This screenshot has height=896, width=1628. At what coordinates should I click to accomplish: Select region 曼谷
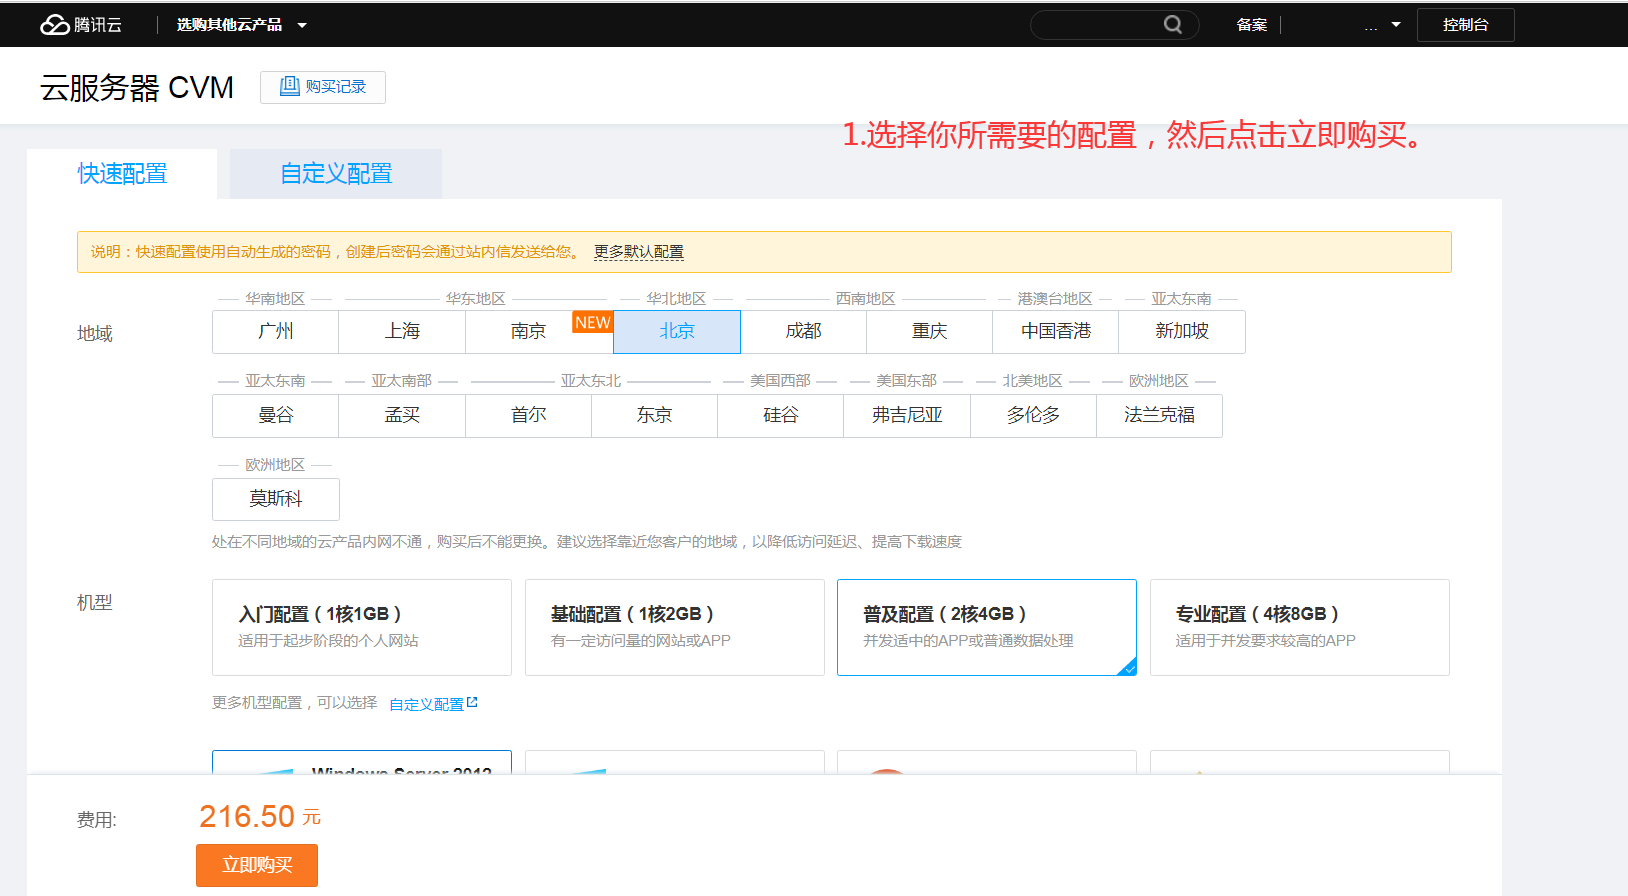(276, 415)
